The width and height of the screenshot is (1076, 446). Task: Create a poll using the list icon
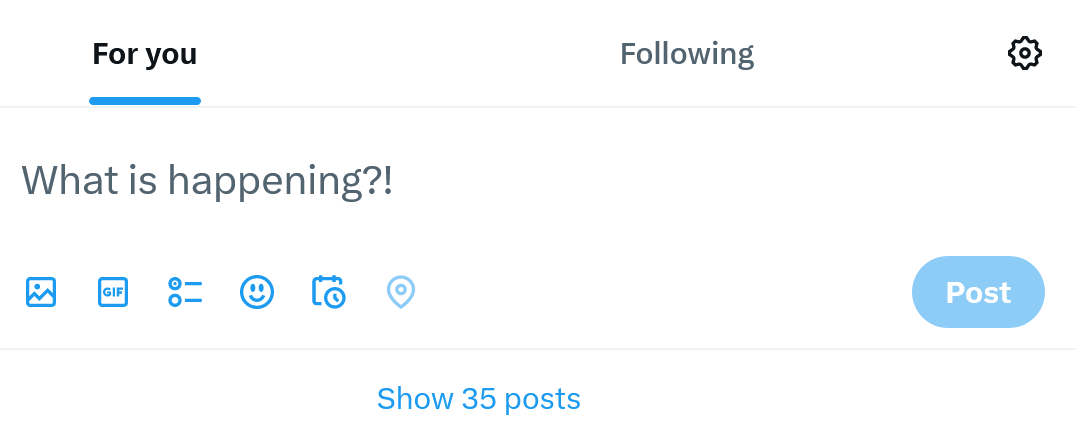pyautogui.click(x=185, y=292)
